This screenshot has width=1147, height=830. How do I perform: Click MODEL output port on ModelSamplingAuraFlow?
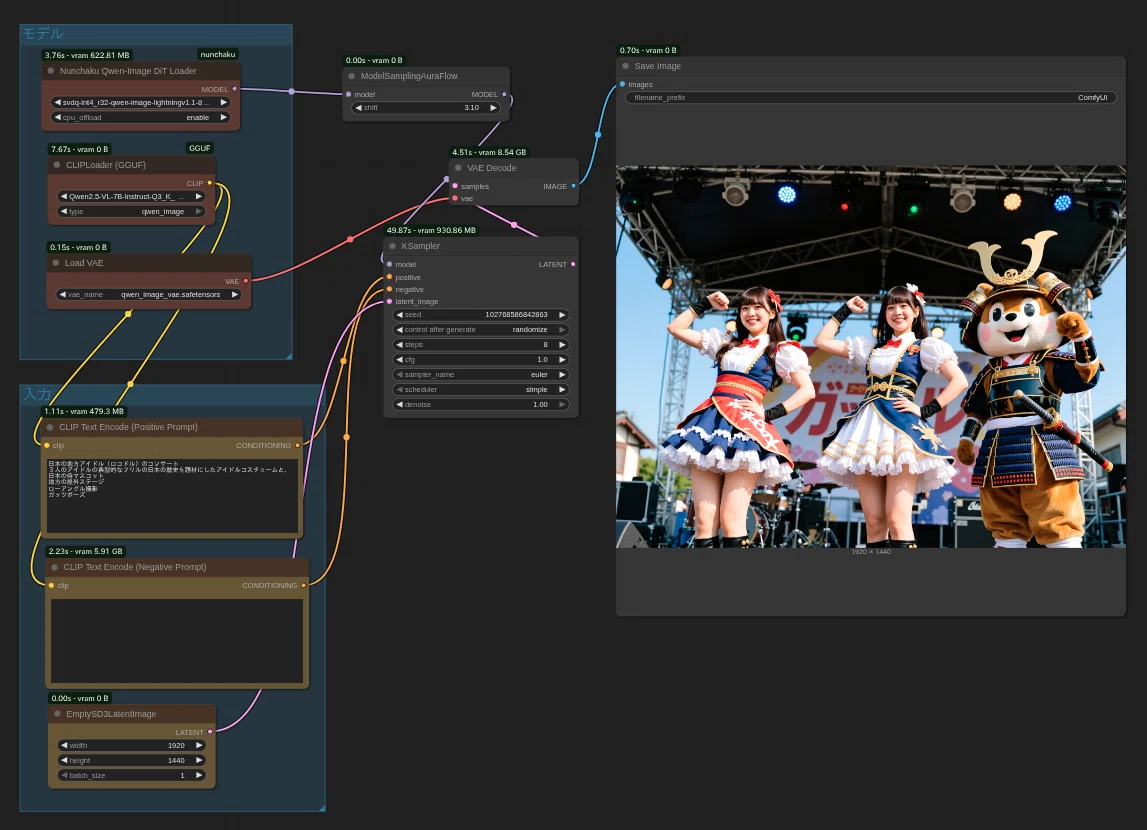click(x=504, y=94)
